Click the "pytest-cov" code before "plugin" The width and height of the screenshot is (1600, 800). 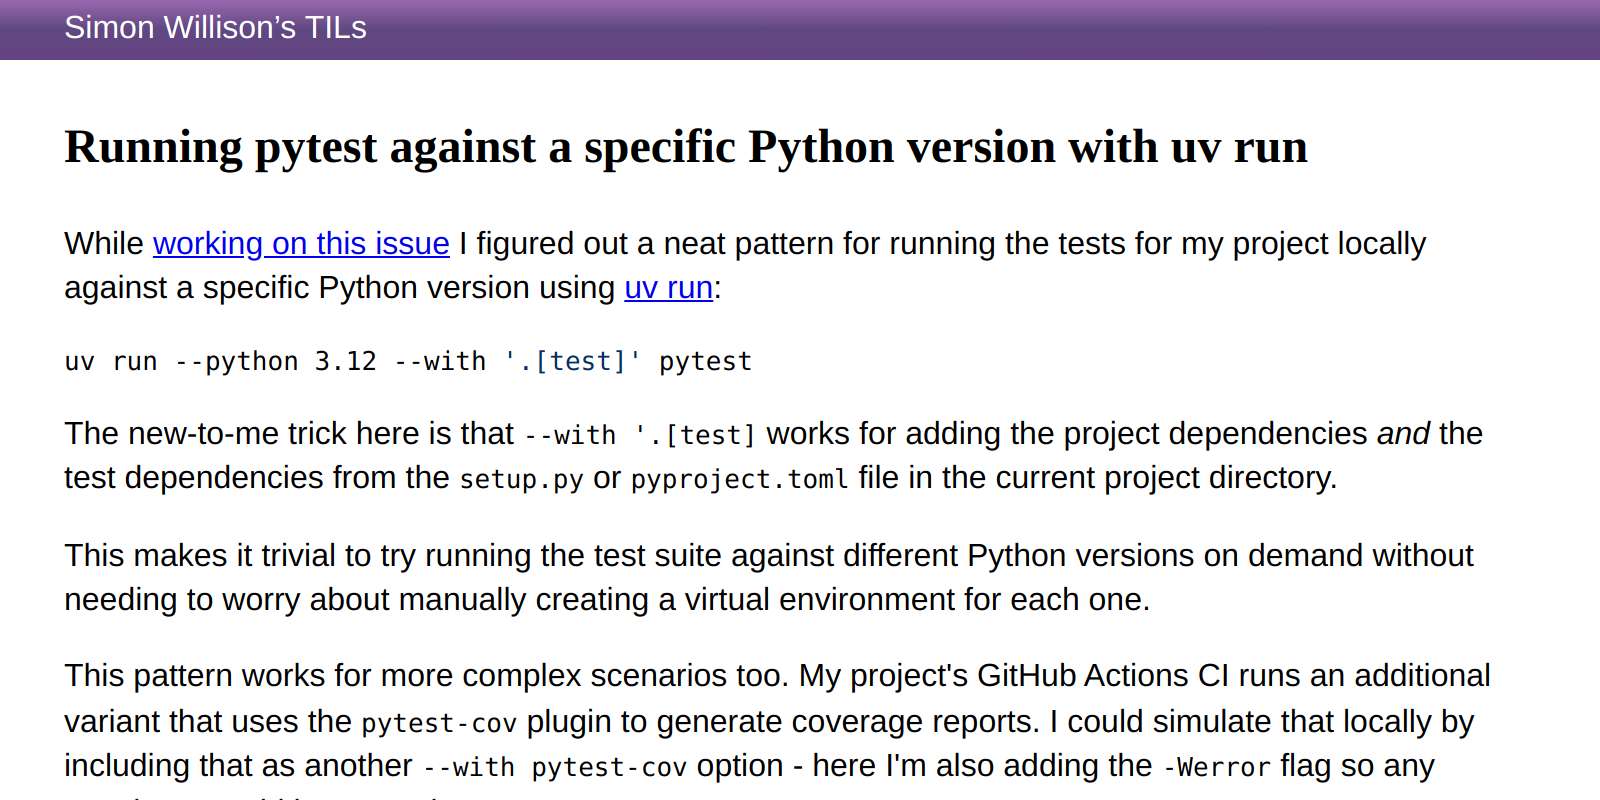439,723
